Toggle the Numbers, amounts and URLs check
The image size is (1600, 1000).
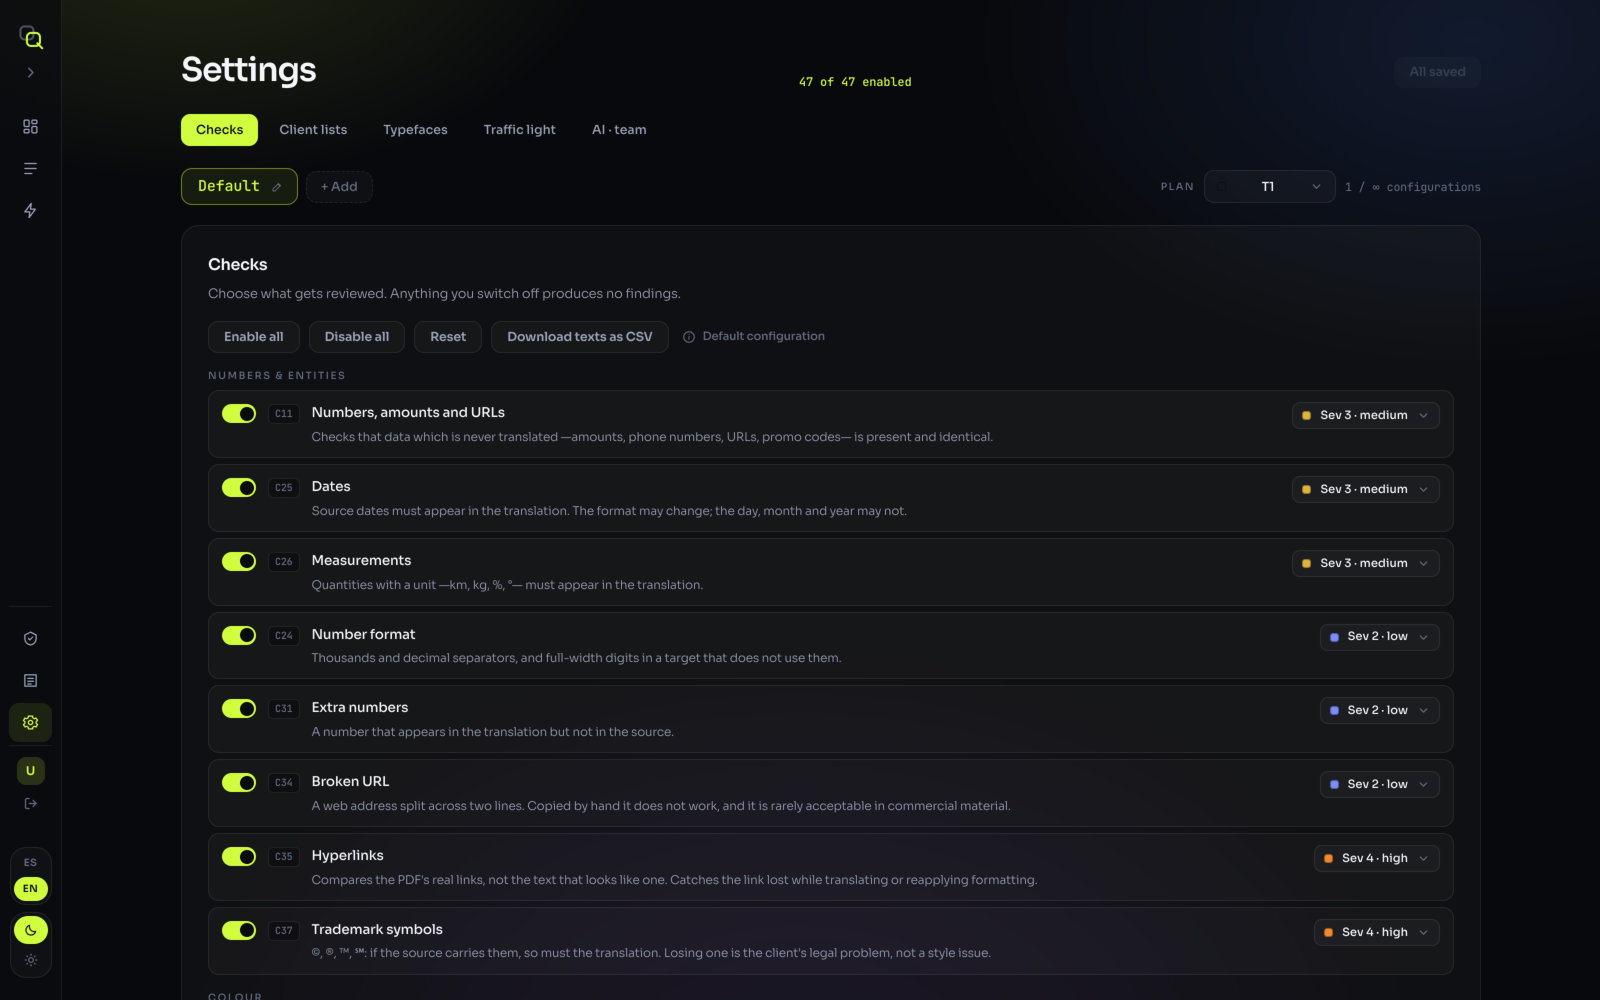239,414
